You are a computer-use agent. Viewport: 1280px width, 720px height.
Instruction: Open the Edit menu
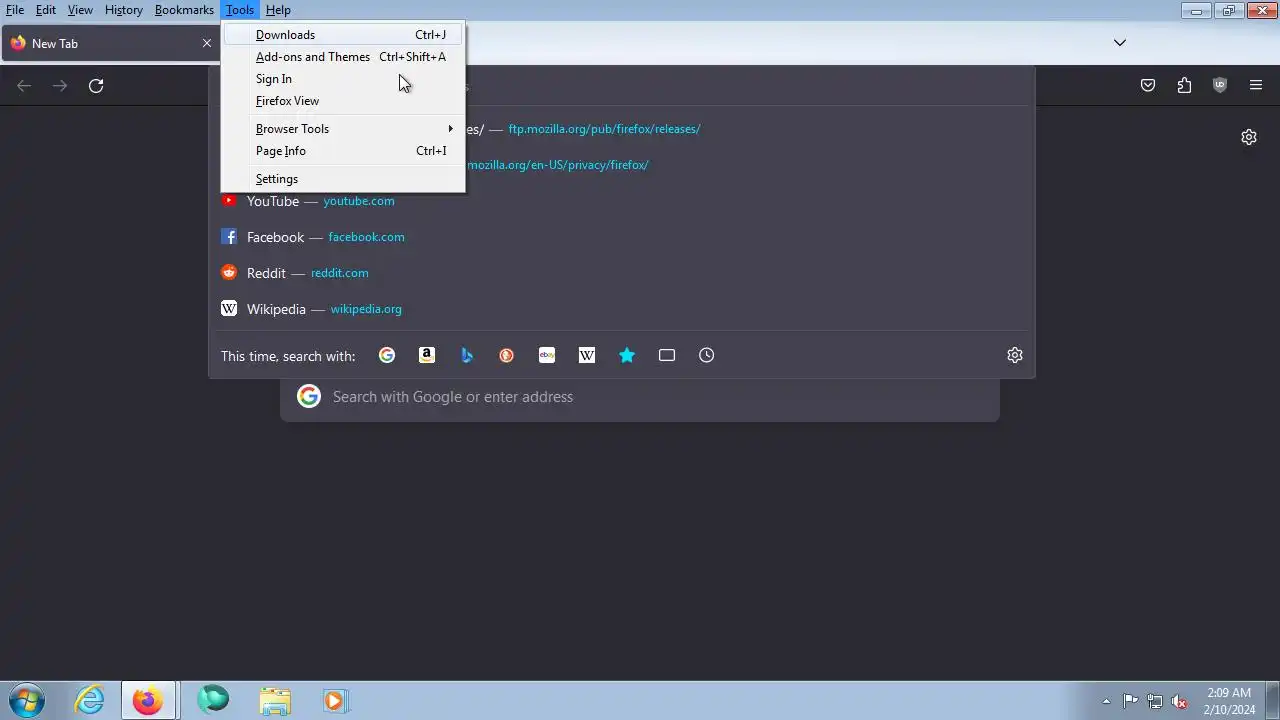click(x=46, y=10)
